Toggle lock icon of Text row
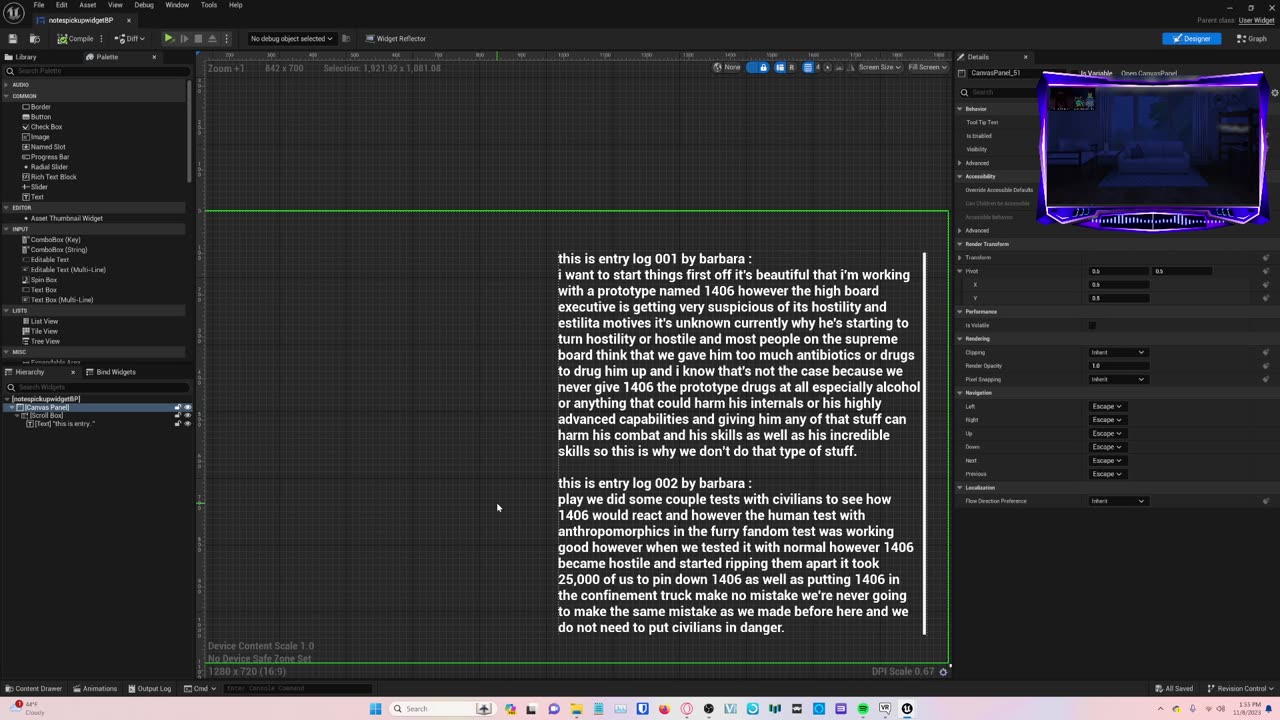 (178, 424)
